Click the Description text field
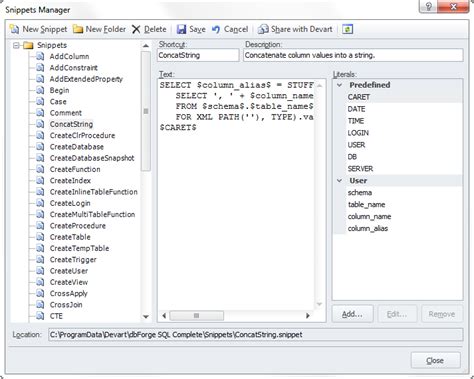Viewport: 474px width, 379px height. (x=353, y=55)
